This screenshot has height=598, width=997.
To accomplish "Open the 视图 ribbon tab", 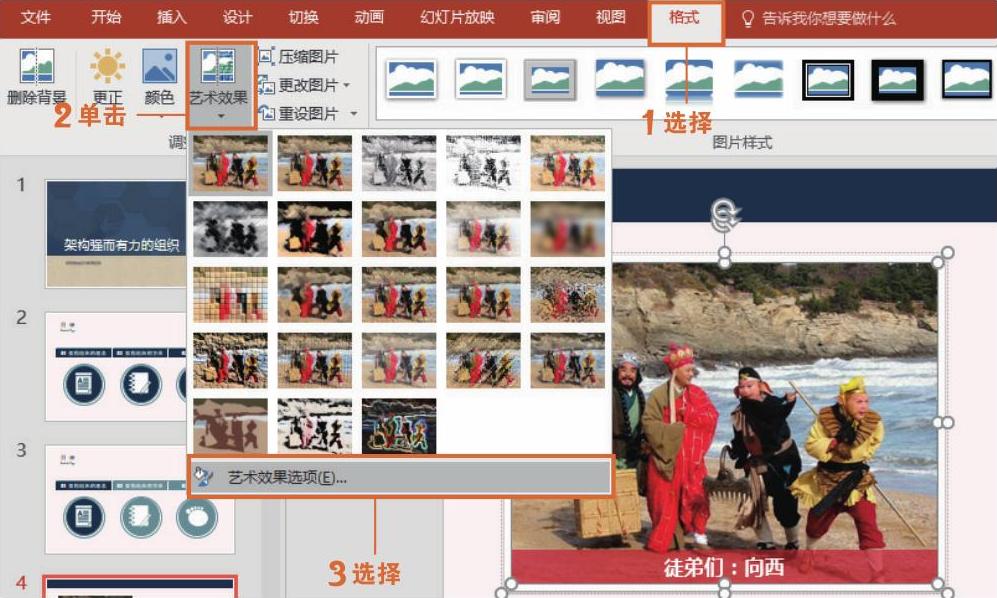I will click(610, 17).
